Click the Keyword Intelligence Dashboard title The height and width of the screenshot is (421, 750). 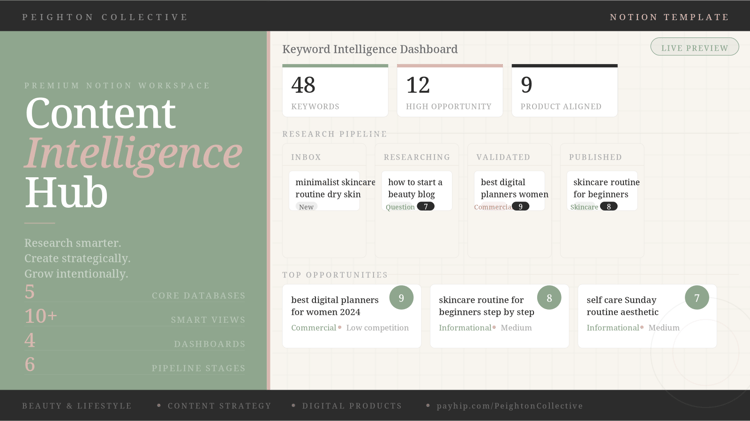pos(370,49)
